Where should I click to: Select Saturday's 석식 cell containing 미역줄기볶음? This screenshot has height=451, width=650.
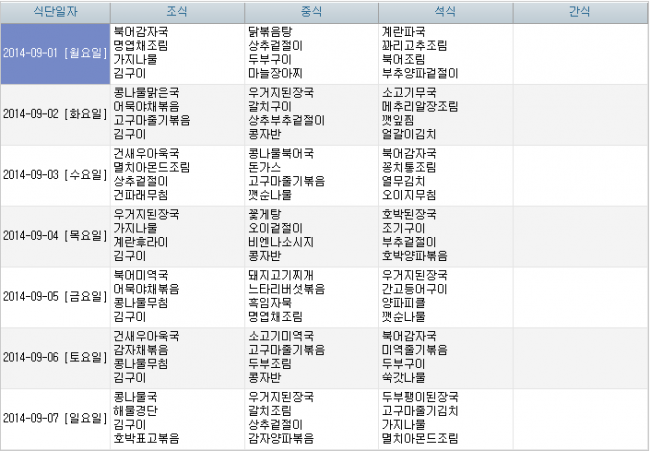pos(445,357)
